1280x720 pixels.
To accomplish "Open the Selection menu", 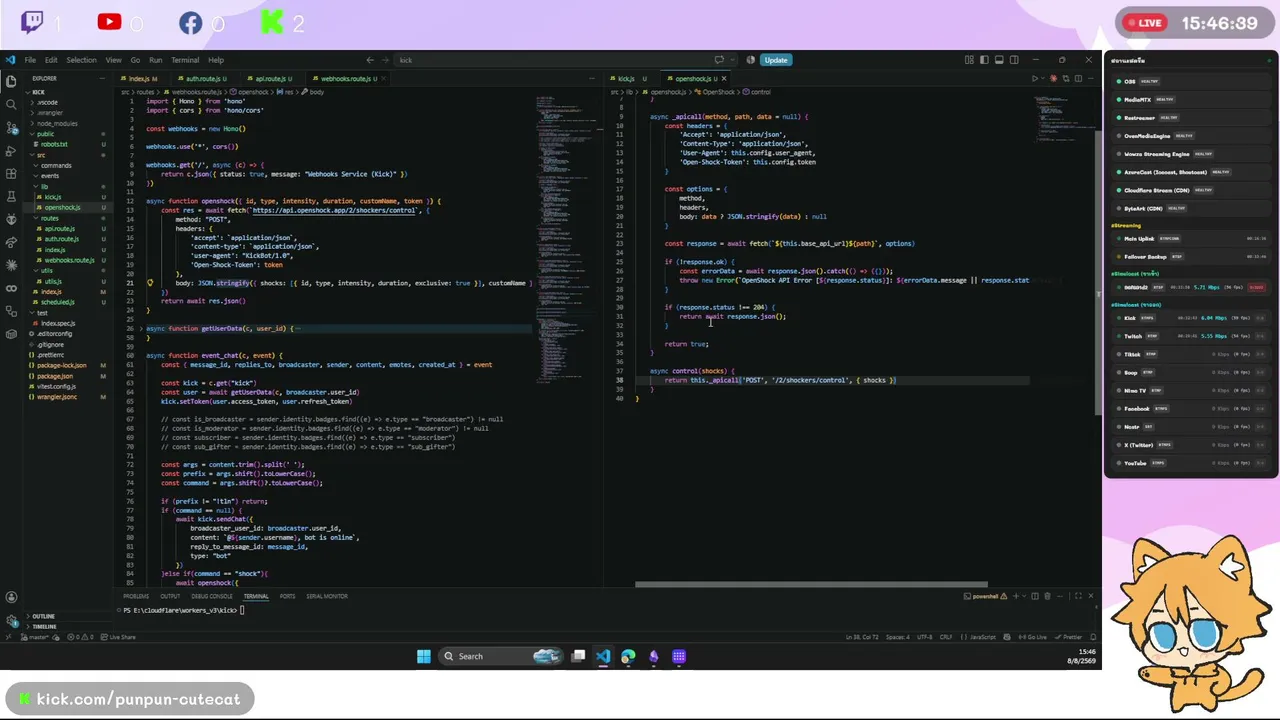I will point(81,60).
